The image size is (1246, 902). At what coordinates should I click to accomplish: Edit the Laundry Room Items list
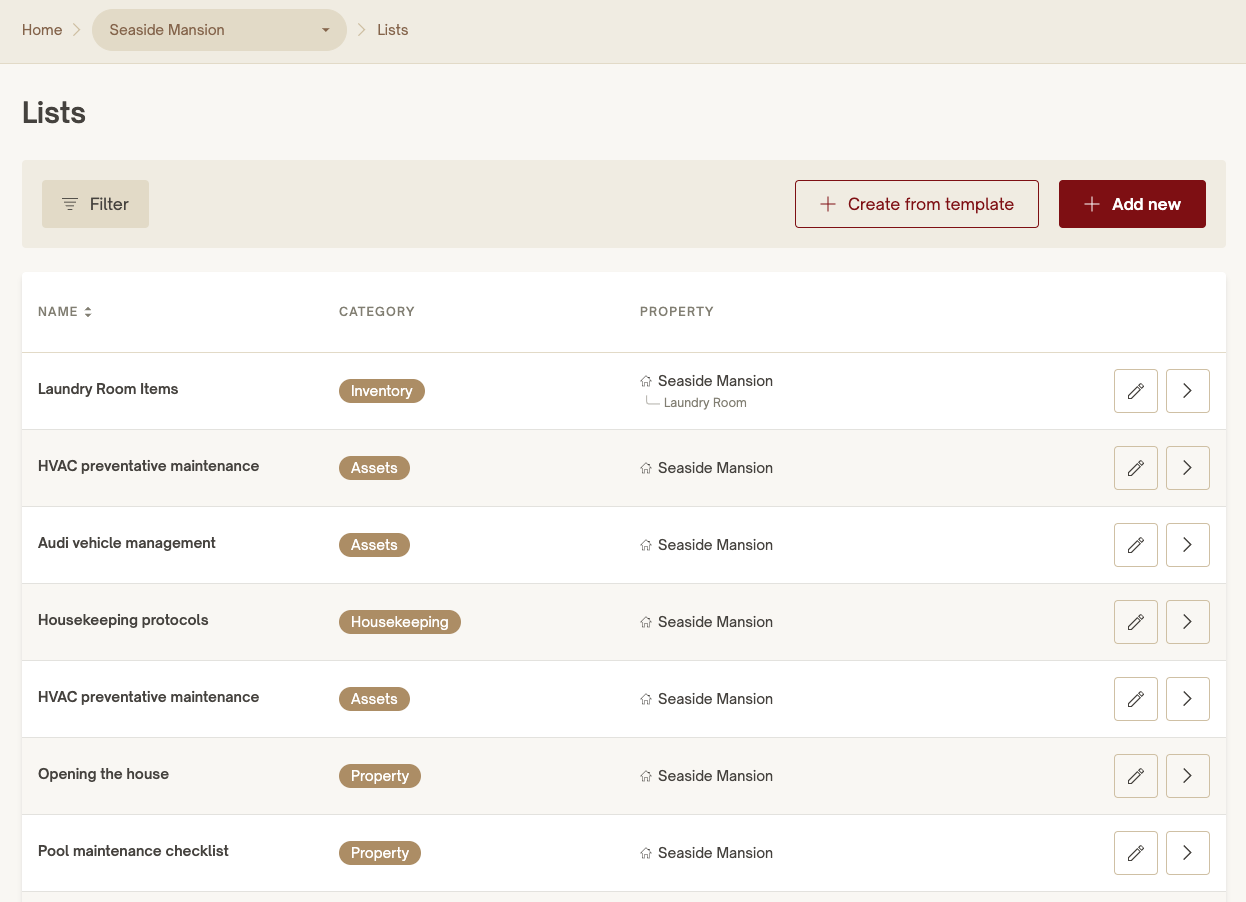tap(1135, 391)
